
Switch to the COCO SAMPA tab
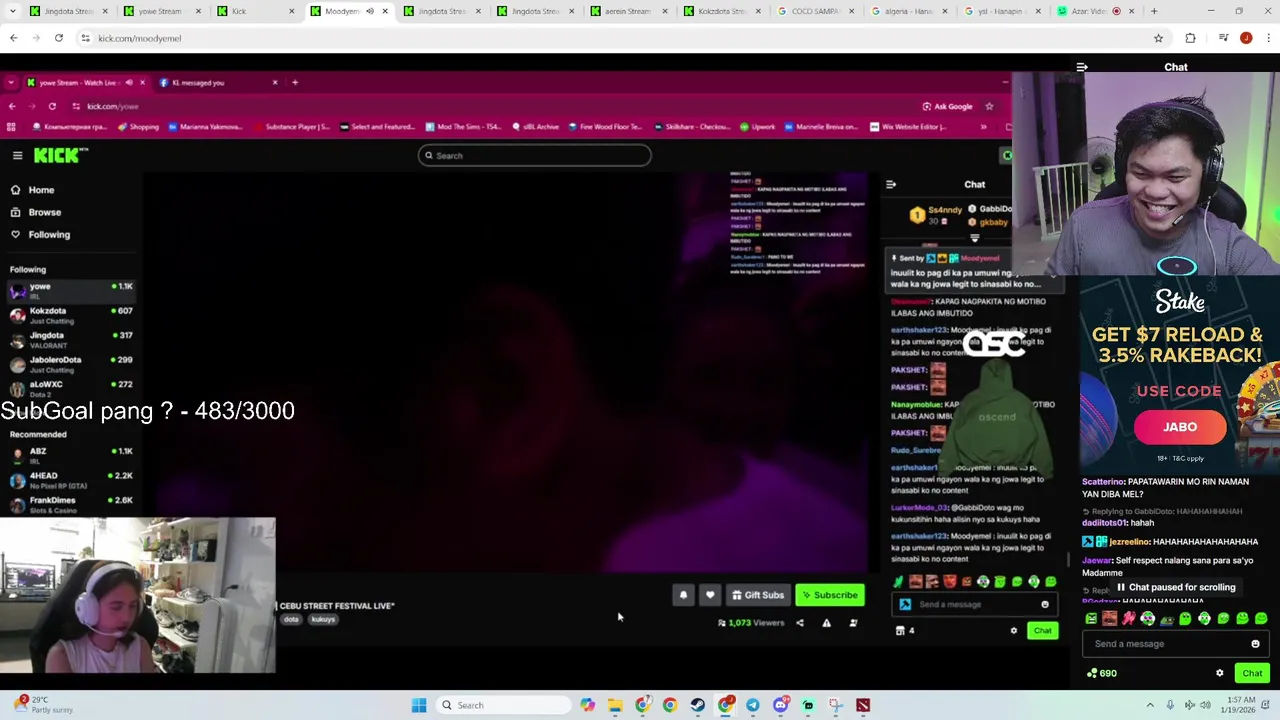click(x=815, y=11)
